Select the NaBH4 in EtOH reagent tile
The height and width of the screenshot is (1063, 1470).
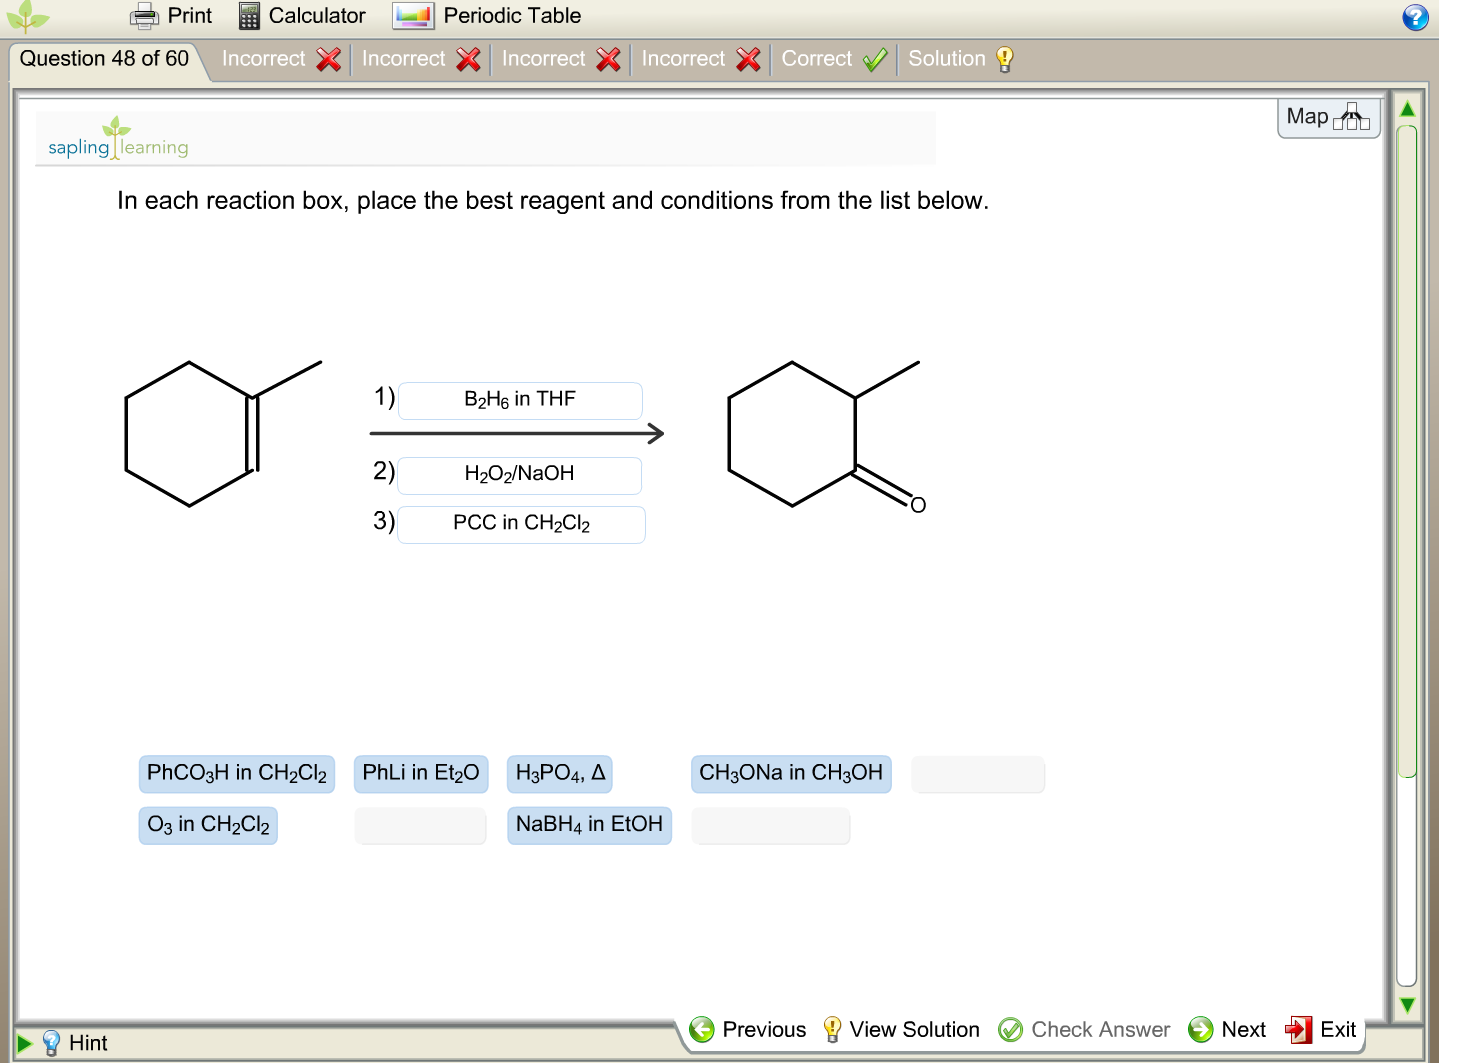589,825
